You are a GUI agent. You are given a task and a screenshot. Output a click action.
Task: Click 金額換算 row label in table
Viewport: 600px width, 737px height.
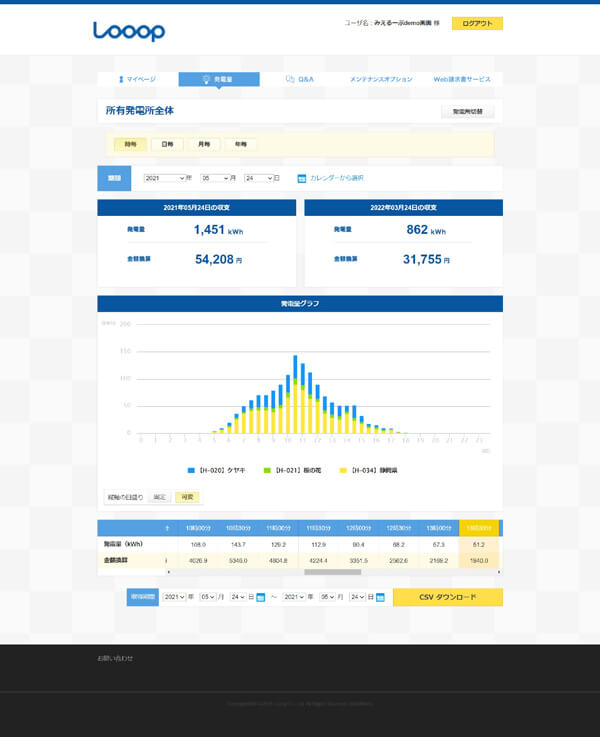coord(116,560)
